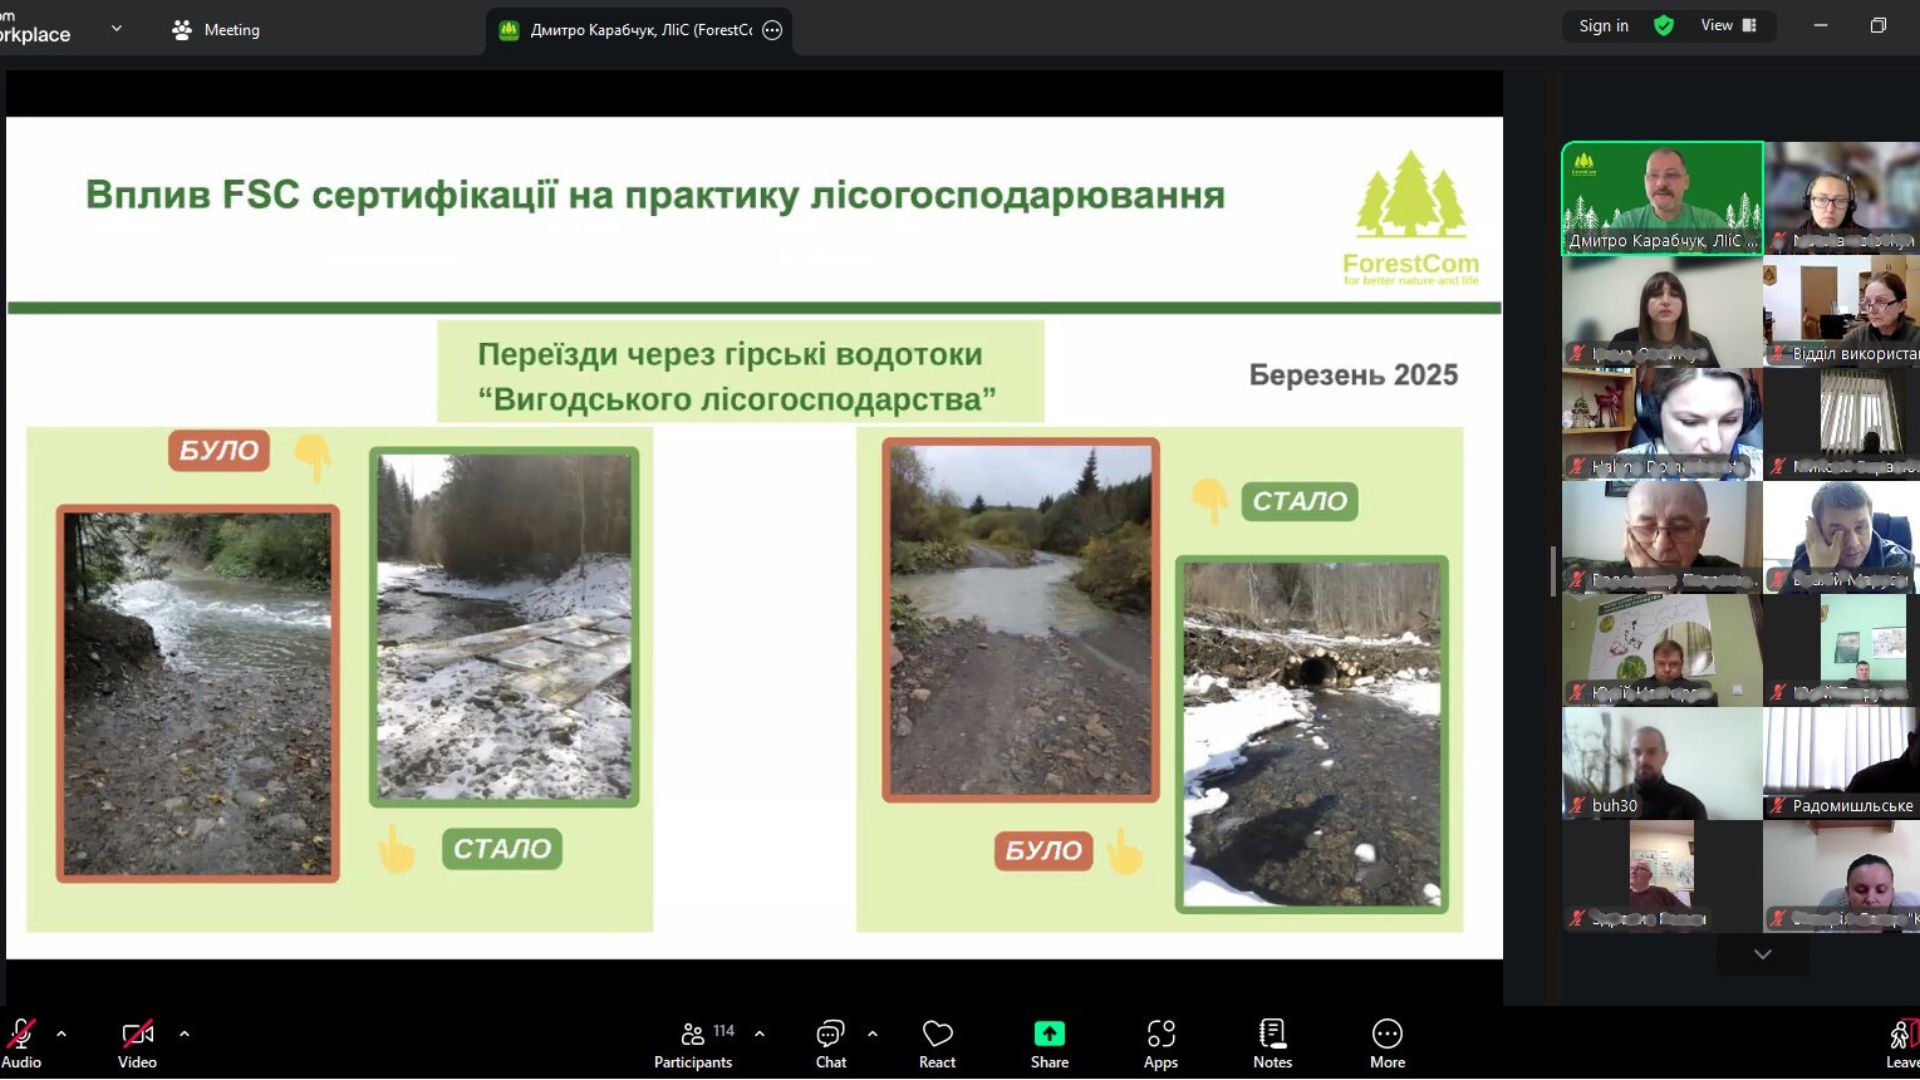Expand the chat options caret
Screen dimensions: 1920x1080
tap(872, 1034)
